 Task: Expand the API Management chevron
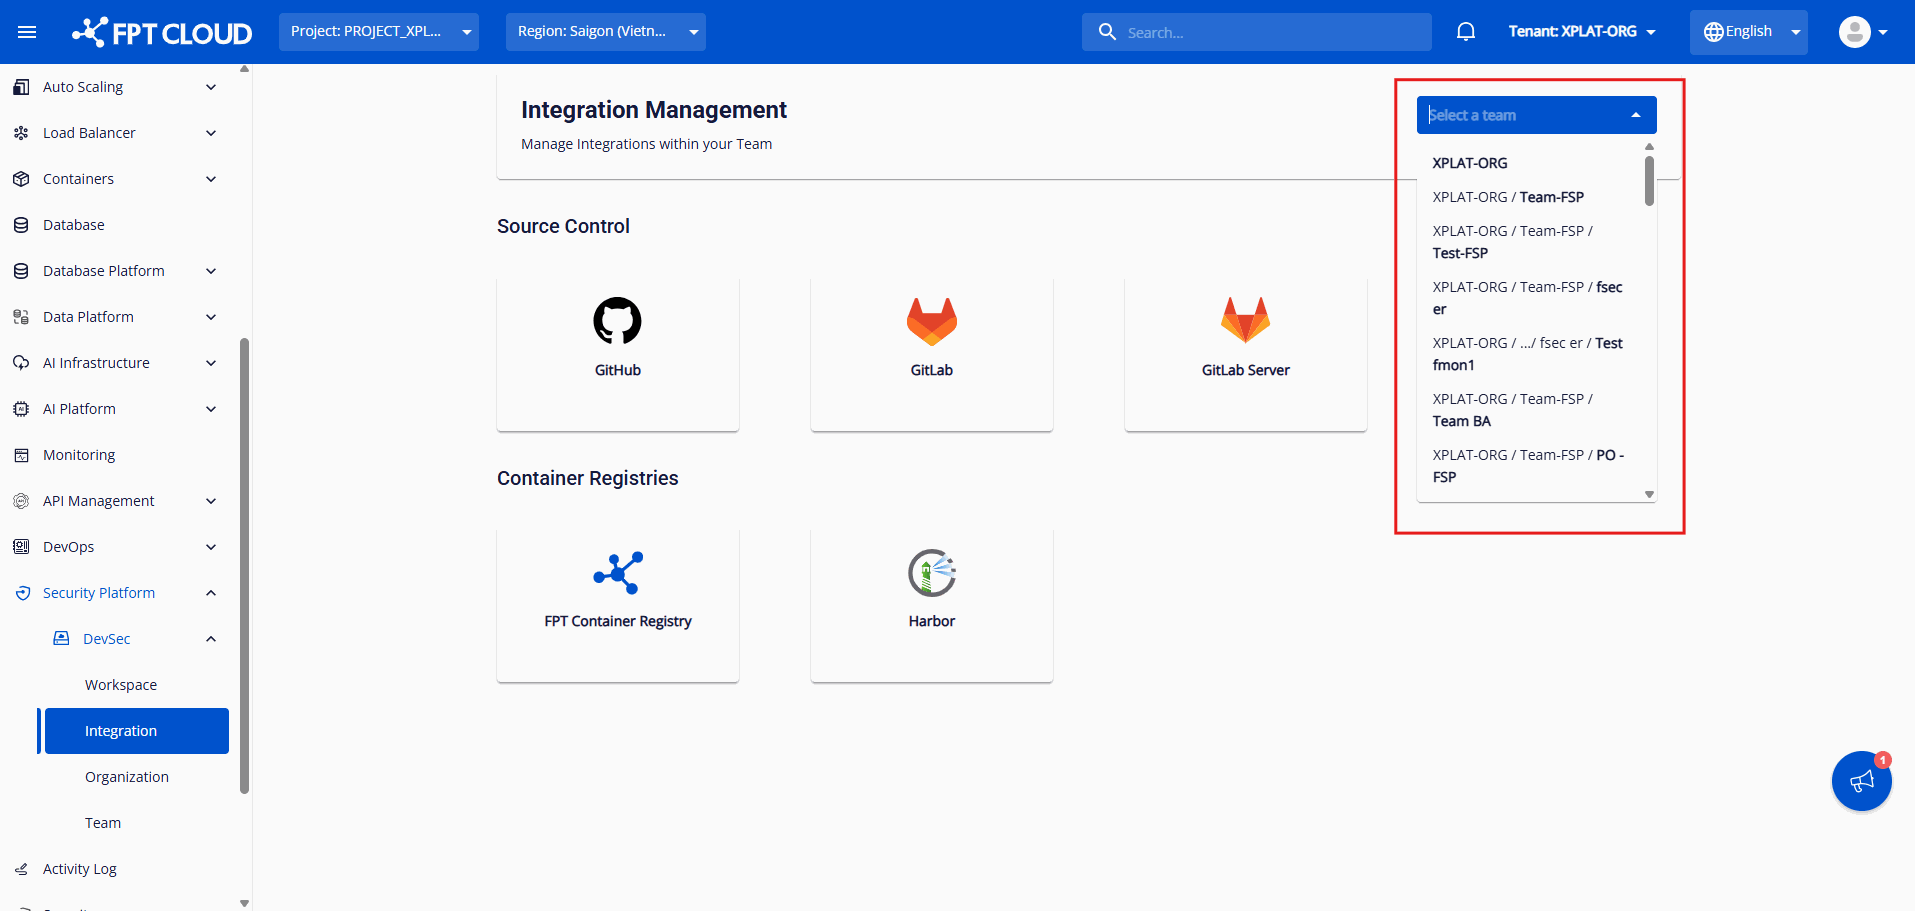(211, 501)
